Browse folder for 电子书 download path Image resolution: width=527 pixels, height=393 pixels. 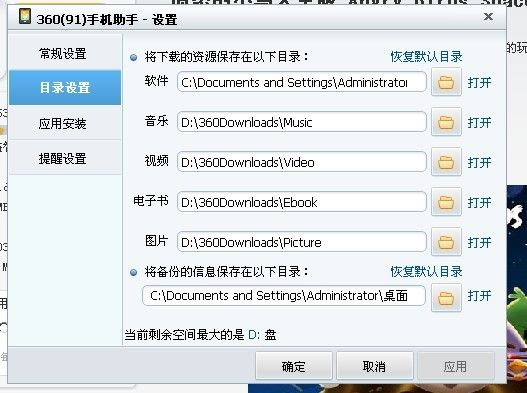pyautogui.click(x=446, y=202)
